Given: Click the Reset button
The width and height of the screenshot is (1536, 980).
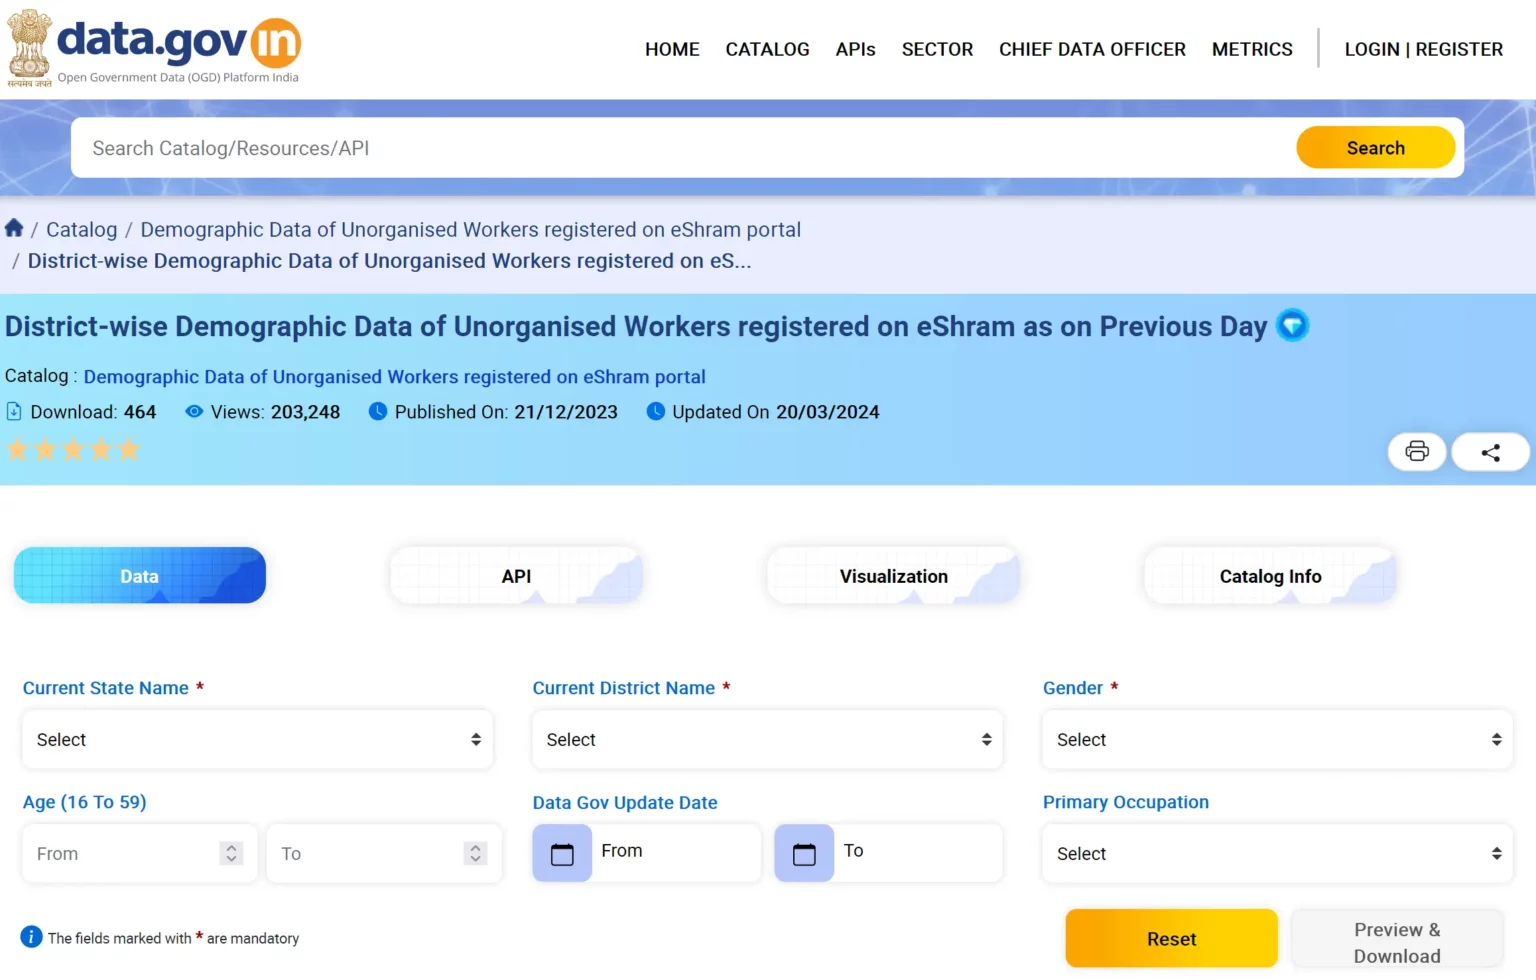Looking at the screenshot, I should click(1171, 939).
